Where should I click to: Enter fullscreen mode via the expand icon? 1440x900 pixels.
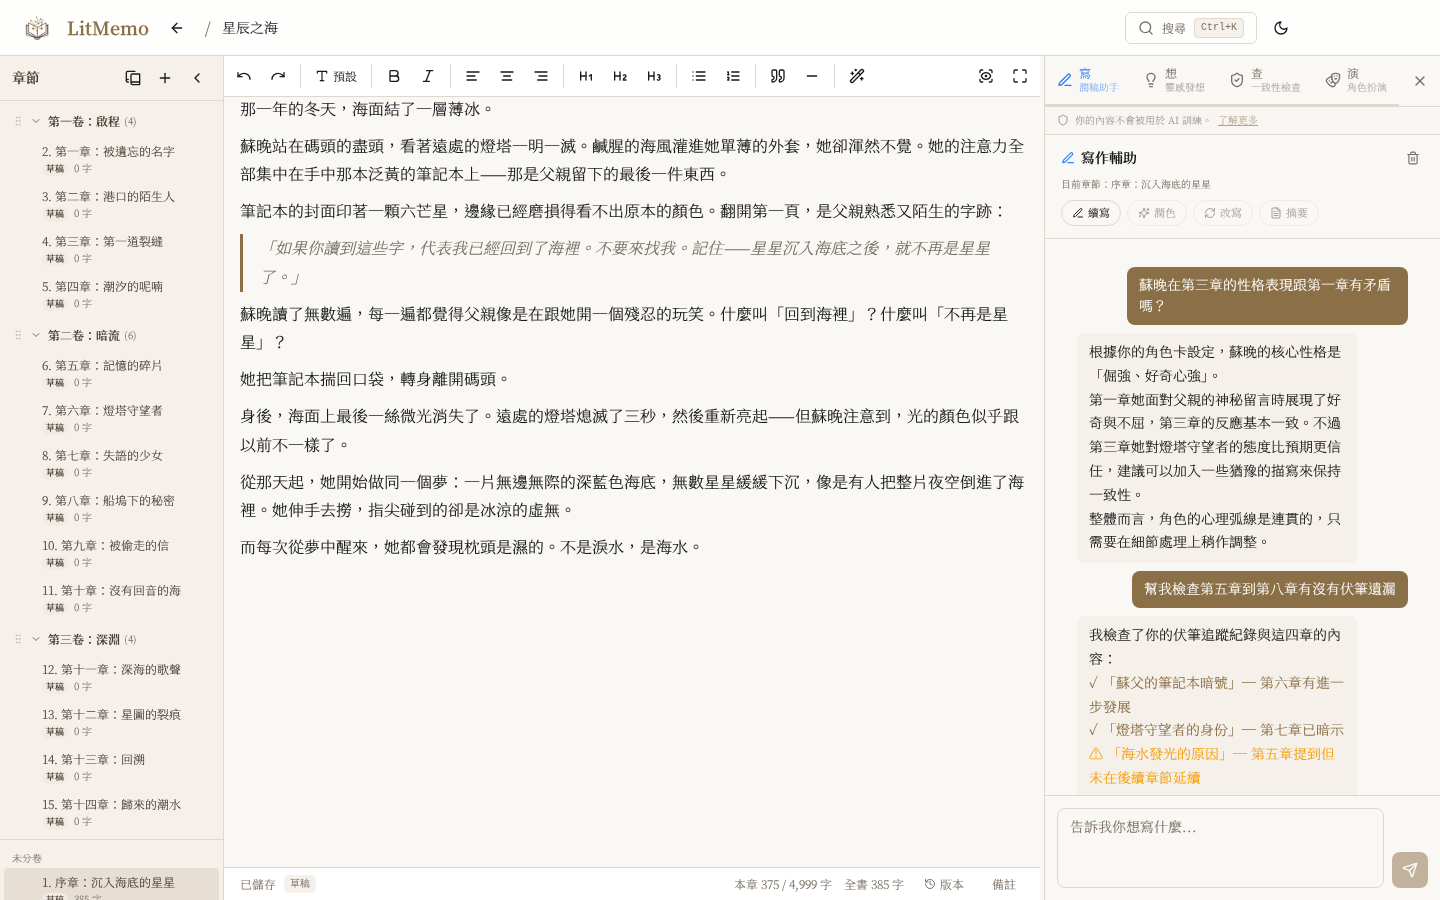coord(1021,76)
